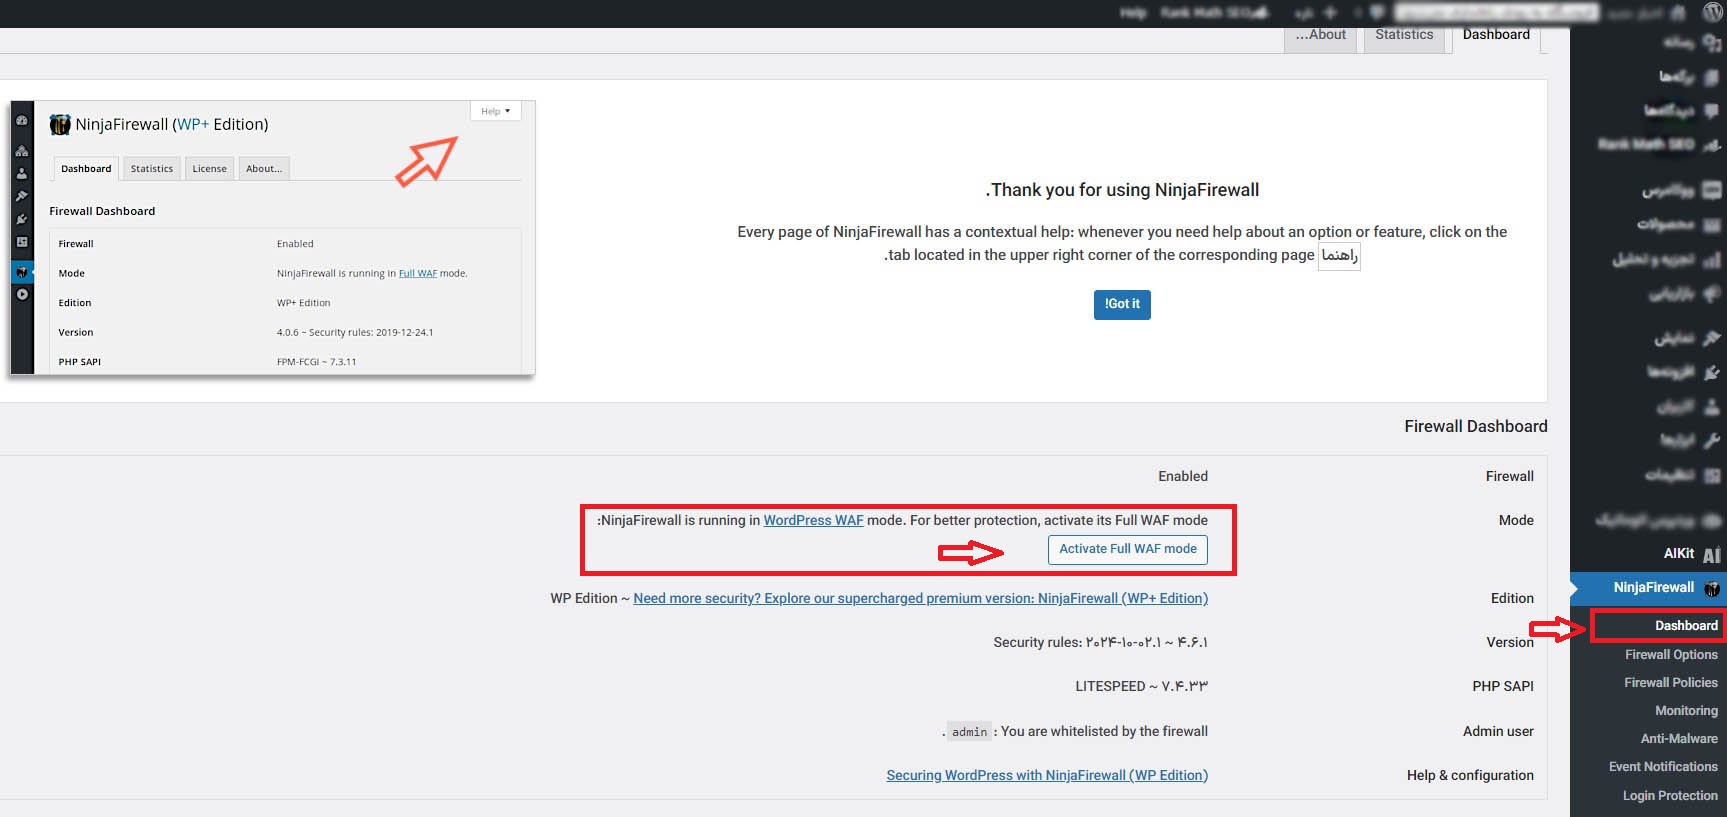Open Event Notifications submenu item
The width and height of the screenshot is (1727, 817).
pyautogui.click(x=1663, y=767)
